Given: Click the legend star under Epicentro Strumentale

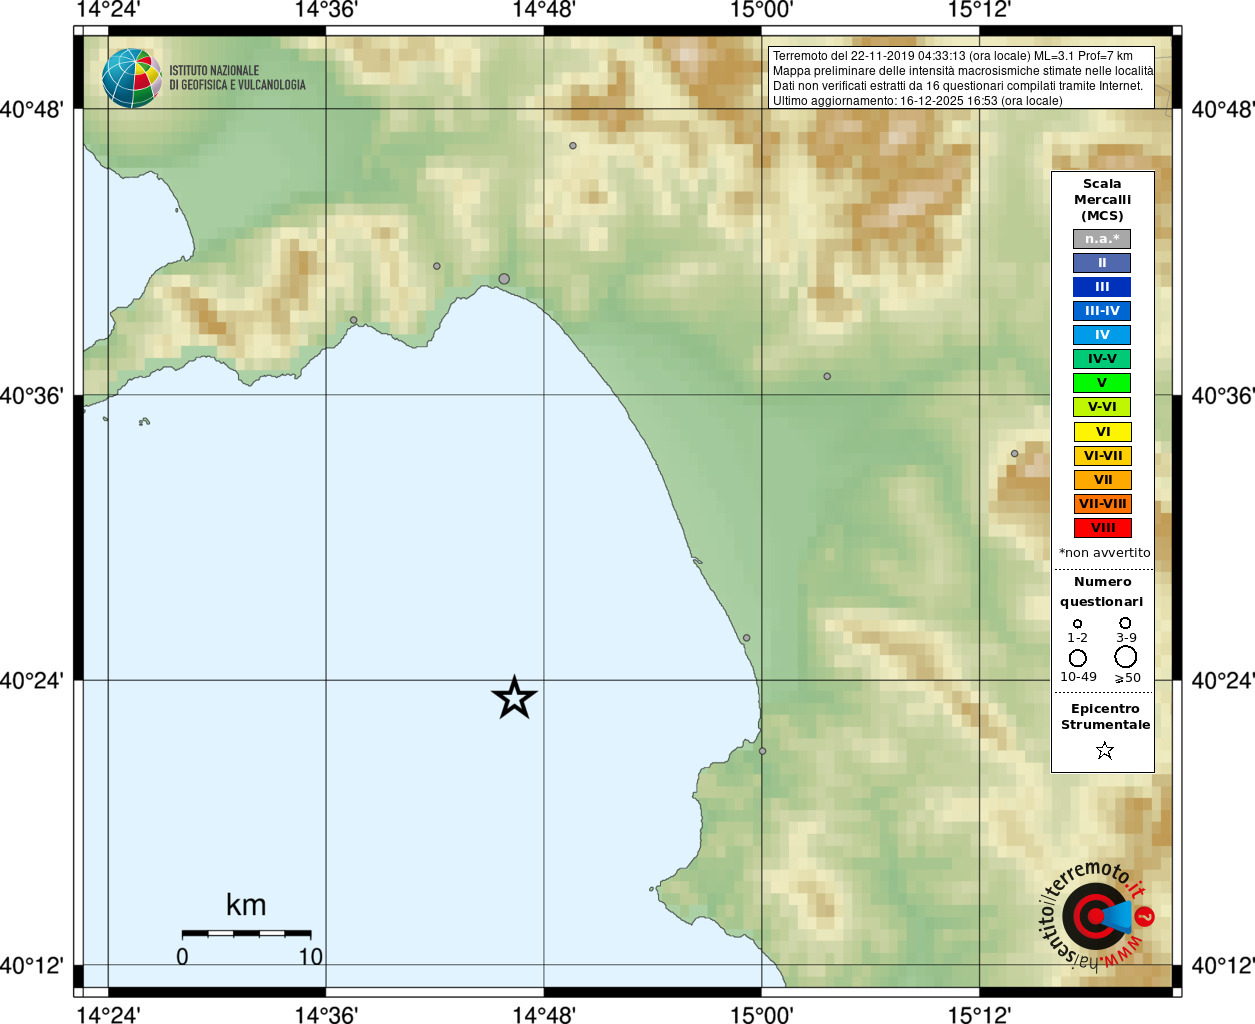Looking at the screenshot, I should click(1104, 750).
